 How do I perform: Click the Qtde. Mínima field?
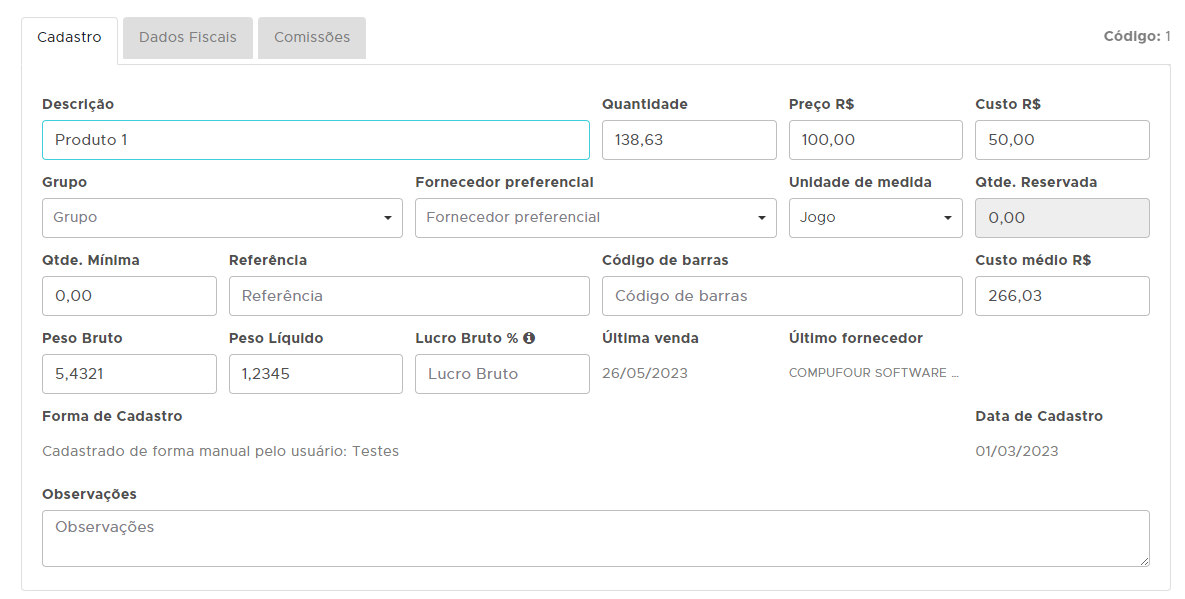(129, 296)
